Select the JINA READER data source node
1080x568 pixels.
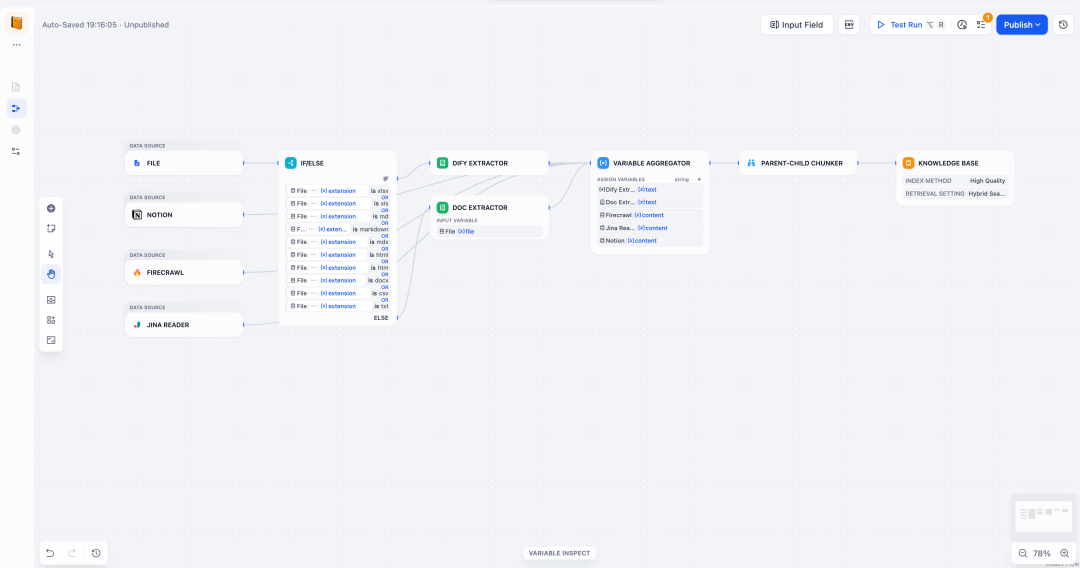coord(184,325)
